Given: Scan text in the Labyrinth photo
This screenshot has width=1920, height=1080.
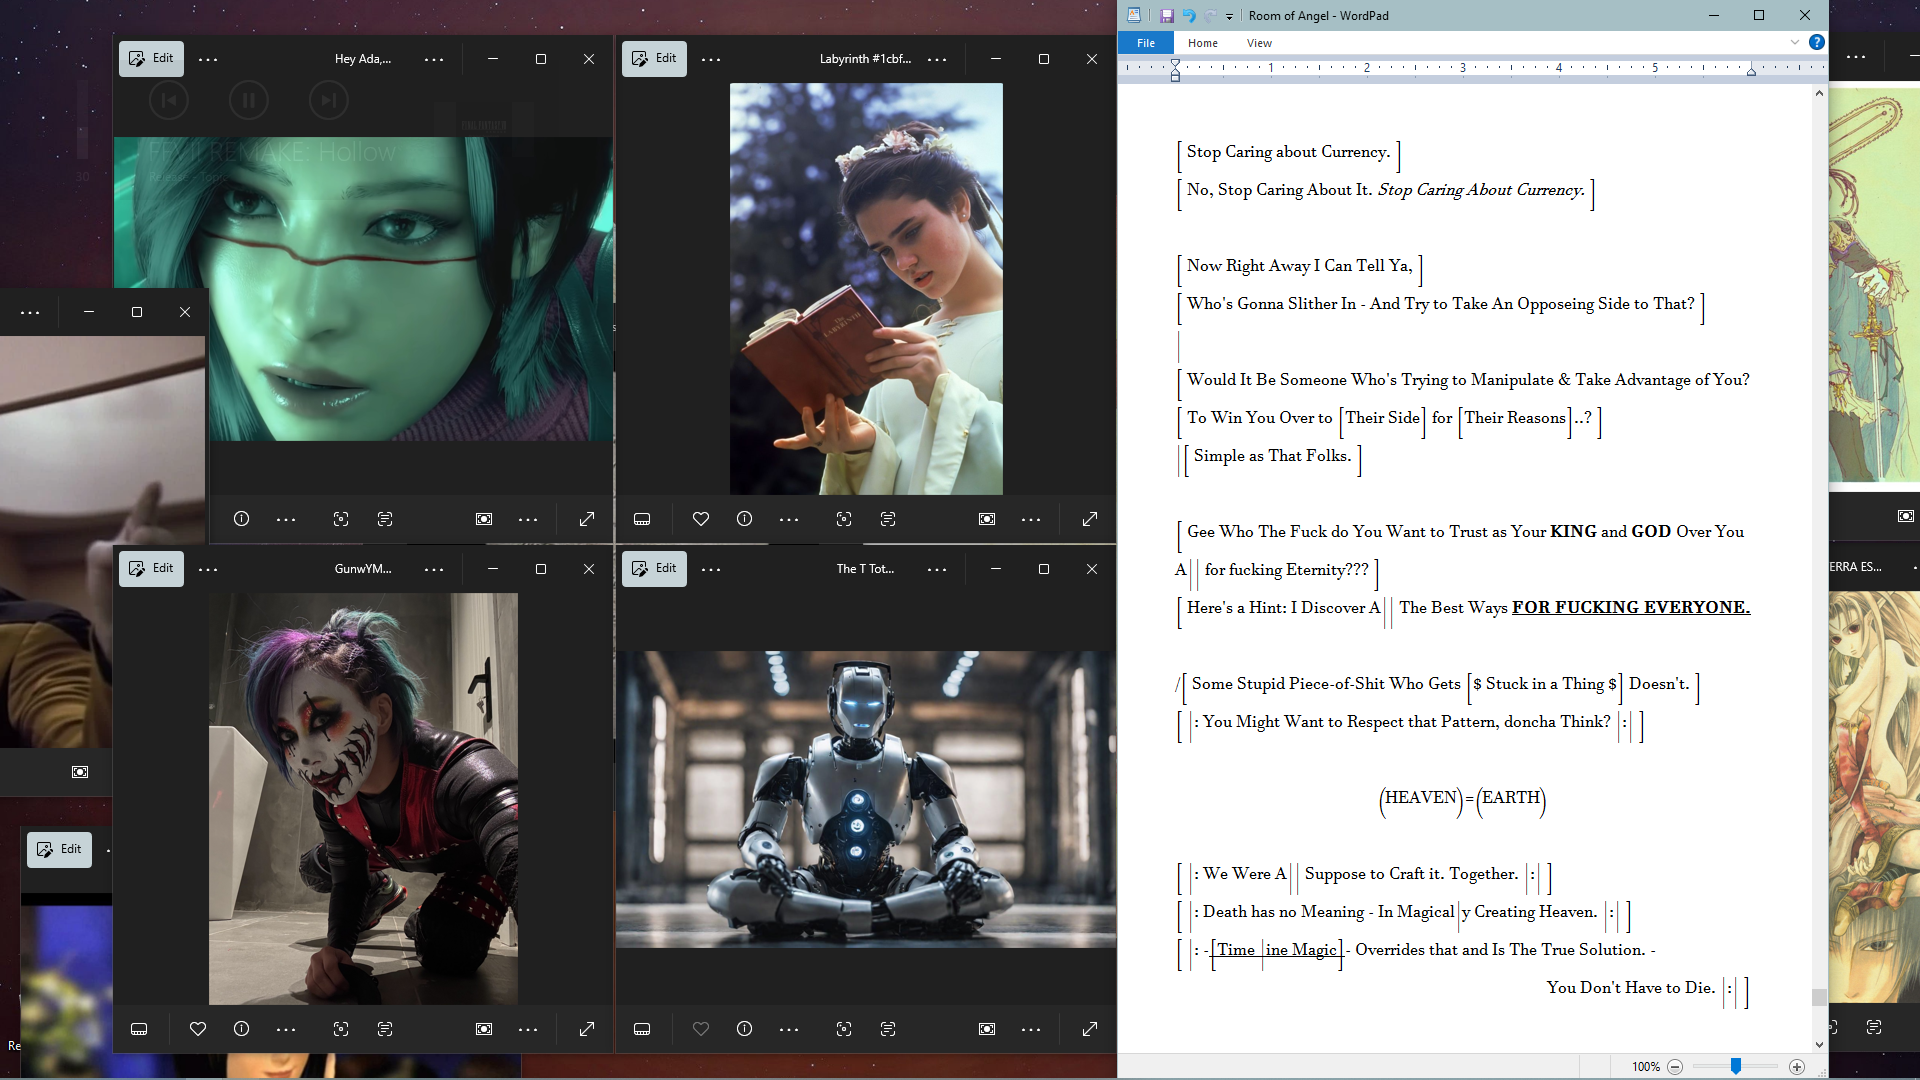Looking at the screenshot, I should (888, 519).
